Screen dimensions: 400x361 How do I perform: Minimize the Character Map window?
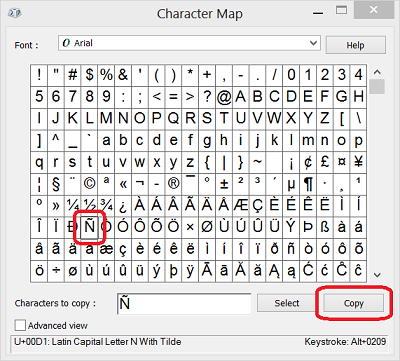(318, 13)
